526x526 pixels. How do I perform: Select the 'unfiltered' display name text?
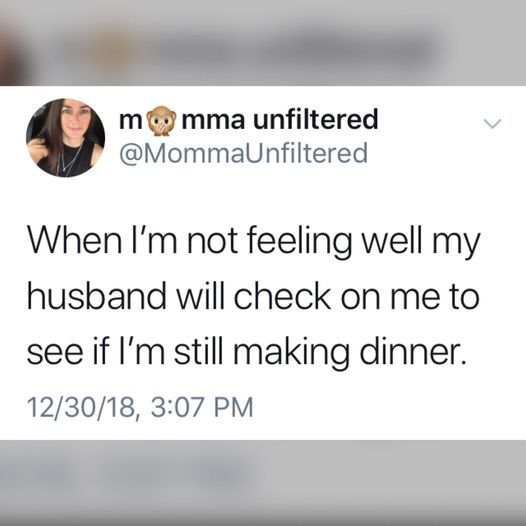coord(315,119)
